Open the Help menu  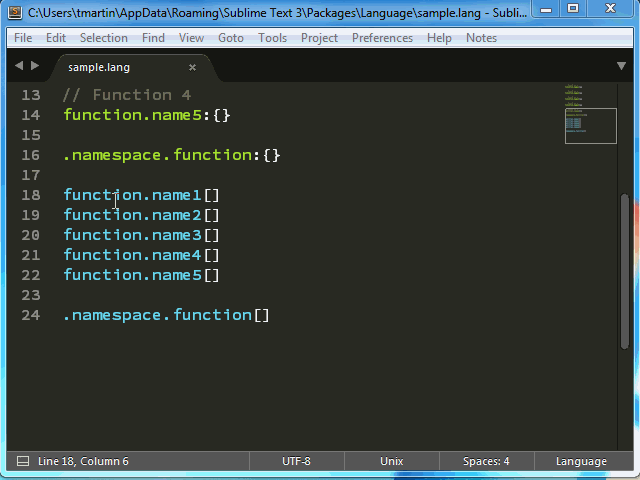pos(439,38)
